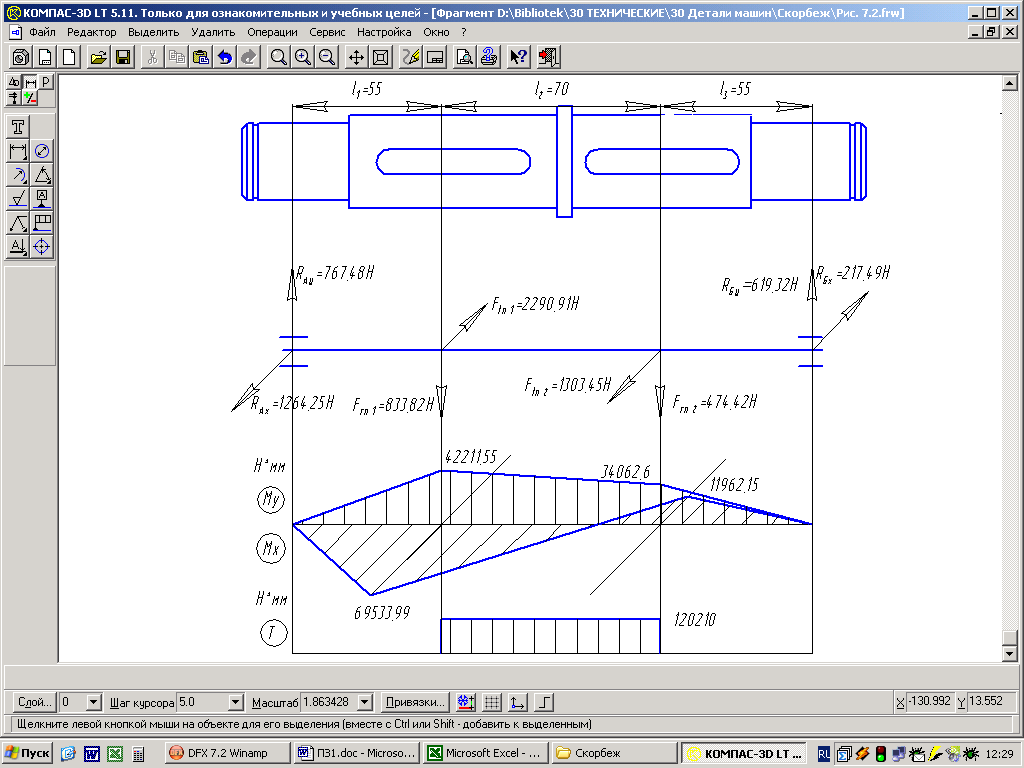Image resolution: width=1024 pixels, height=768 pixels.
Task: Click the title block table icon
Action: pos(435,57)
